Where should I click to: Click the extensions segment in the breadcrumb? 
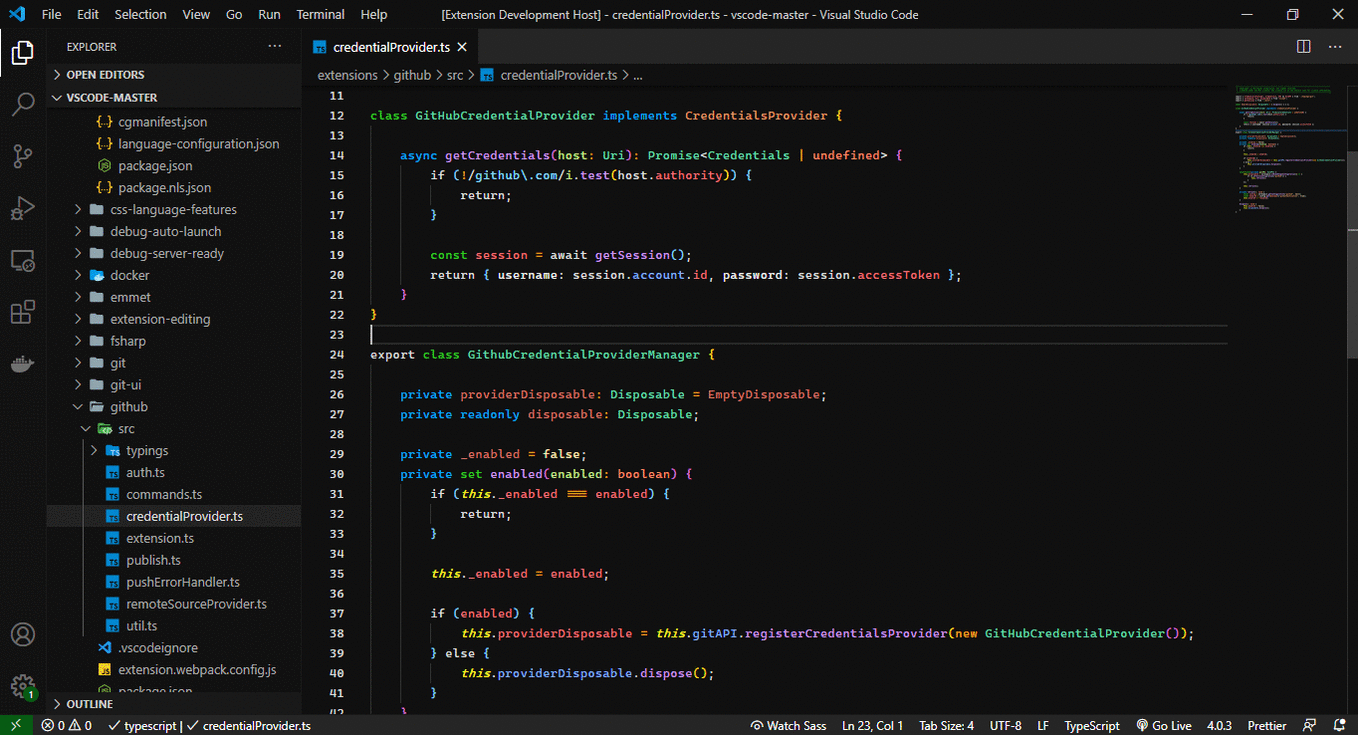click(x=348, y=75)
